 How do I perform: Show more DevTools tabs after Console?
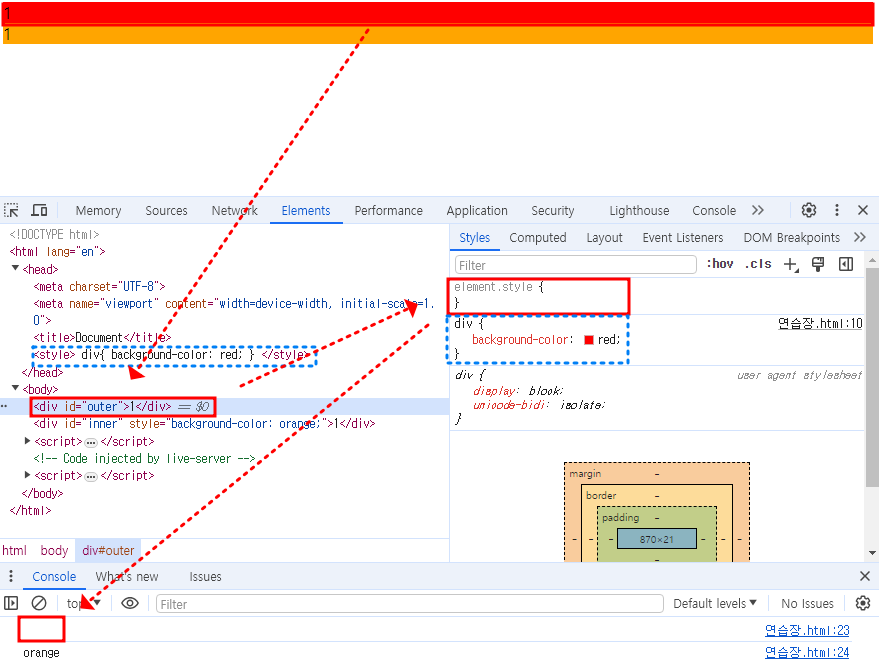pos(757,210)
